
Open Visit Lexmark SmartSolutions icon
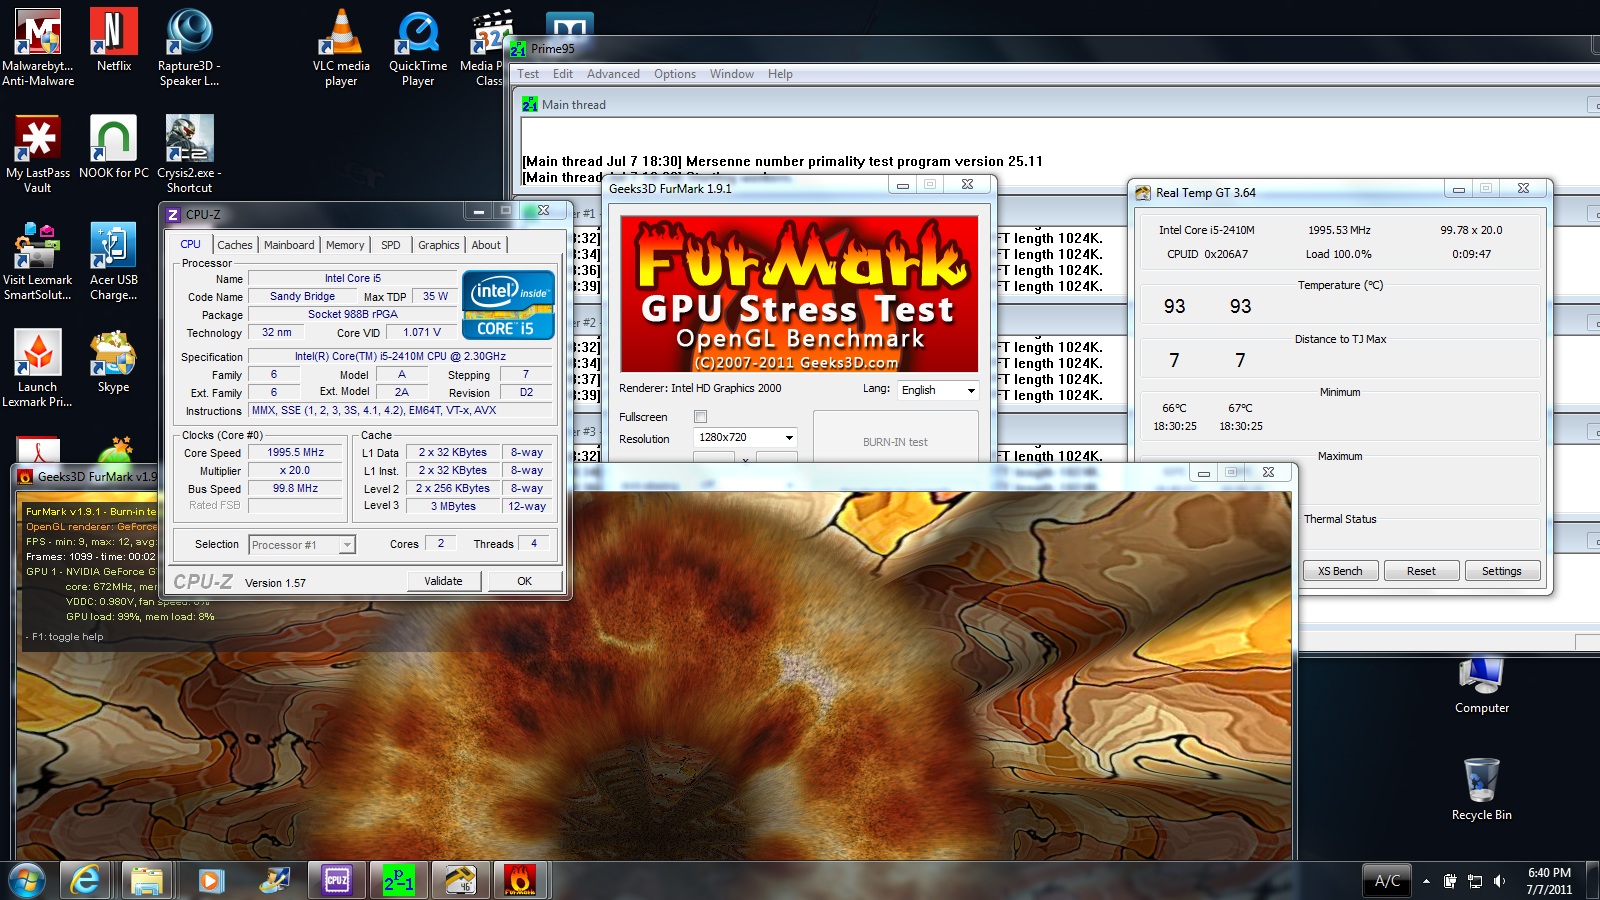pyautogui.click(x=38, y=260)
